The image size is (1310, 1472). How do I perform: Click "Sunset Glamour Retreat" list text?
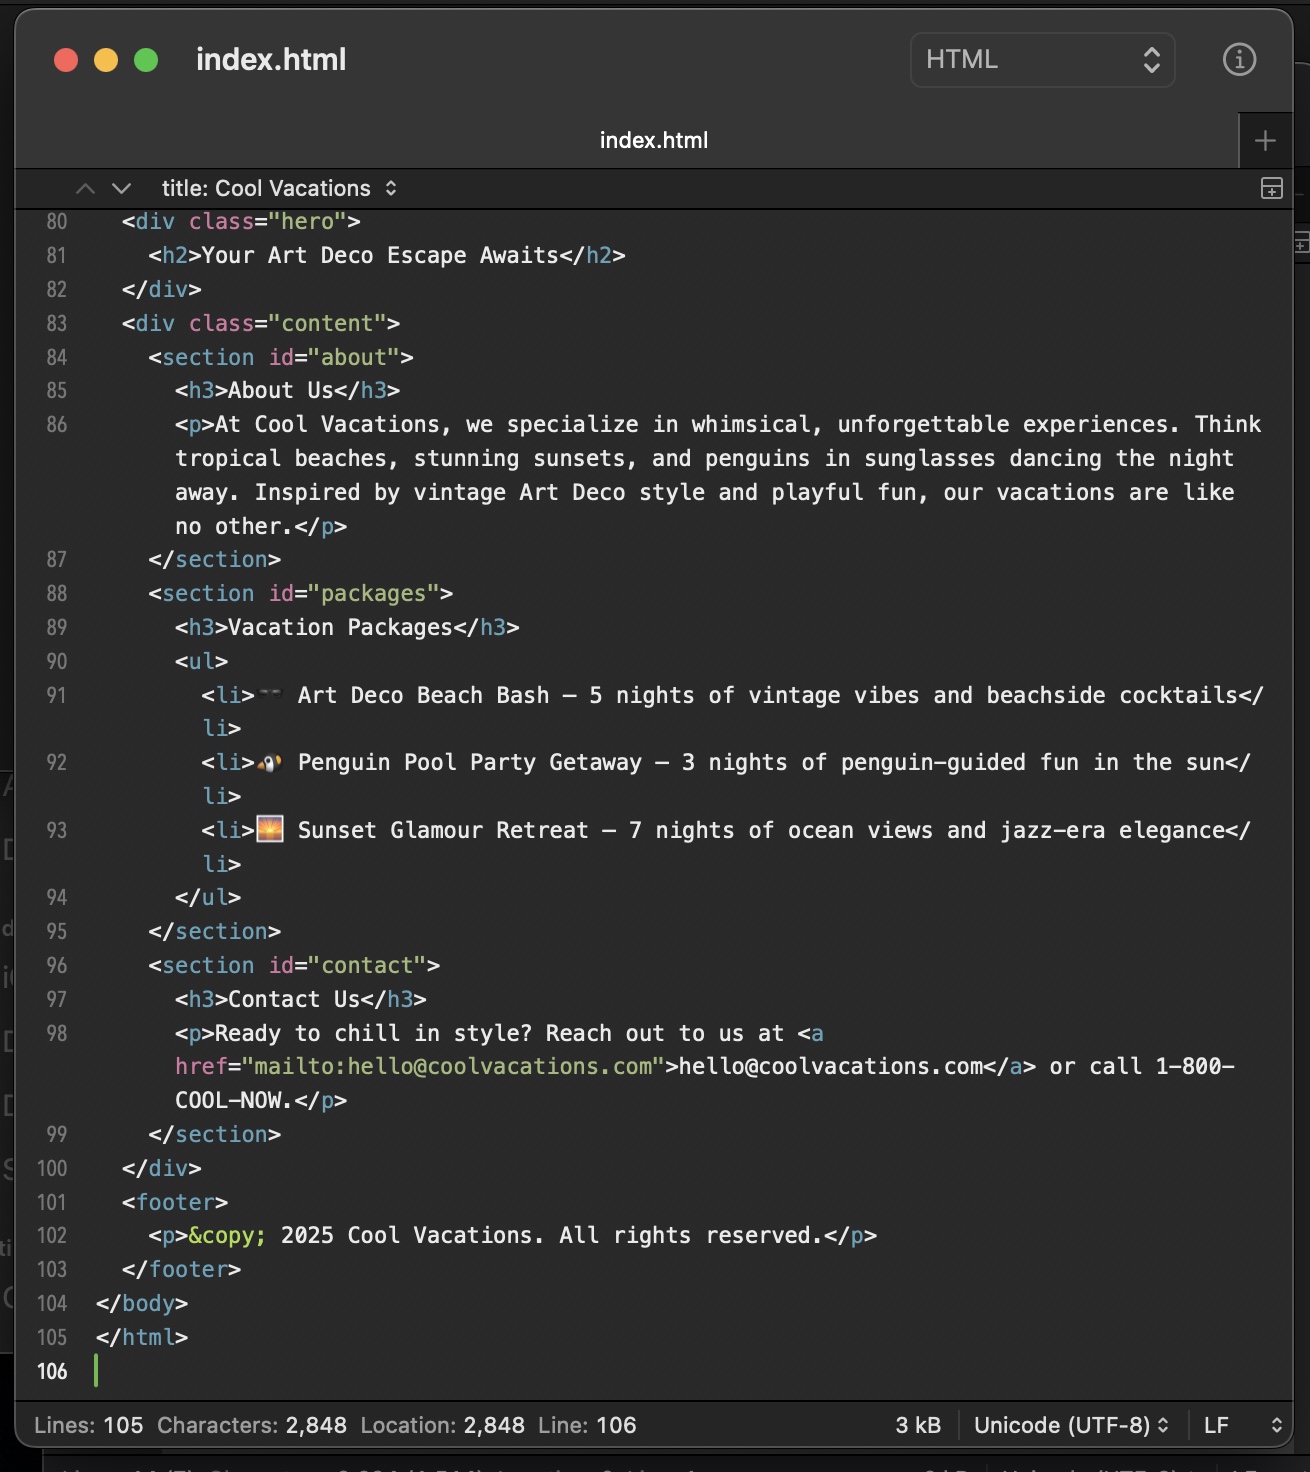pyautogui.click(x=443, y=830)
